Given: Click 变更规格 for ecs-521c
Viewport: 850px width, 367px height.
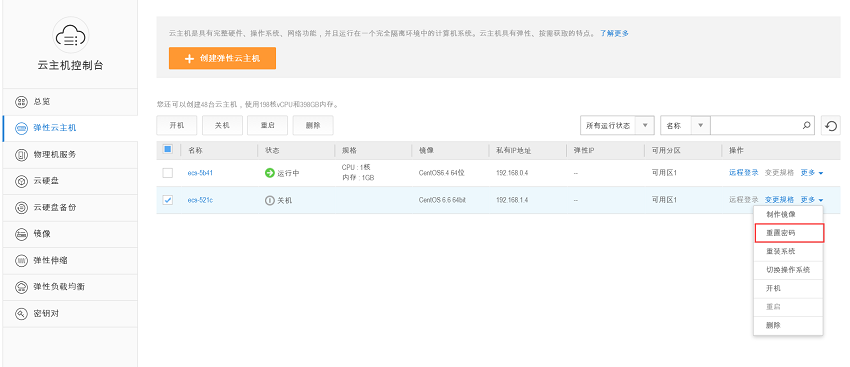Looking at the screenshot, I should (x=780, y=200).
